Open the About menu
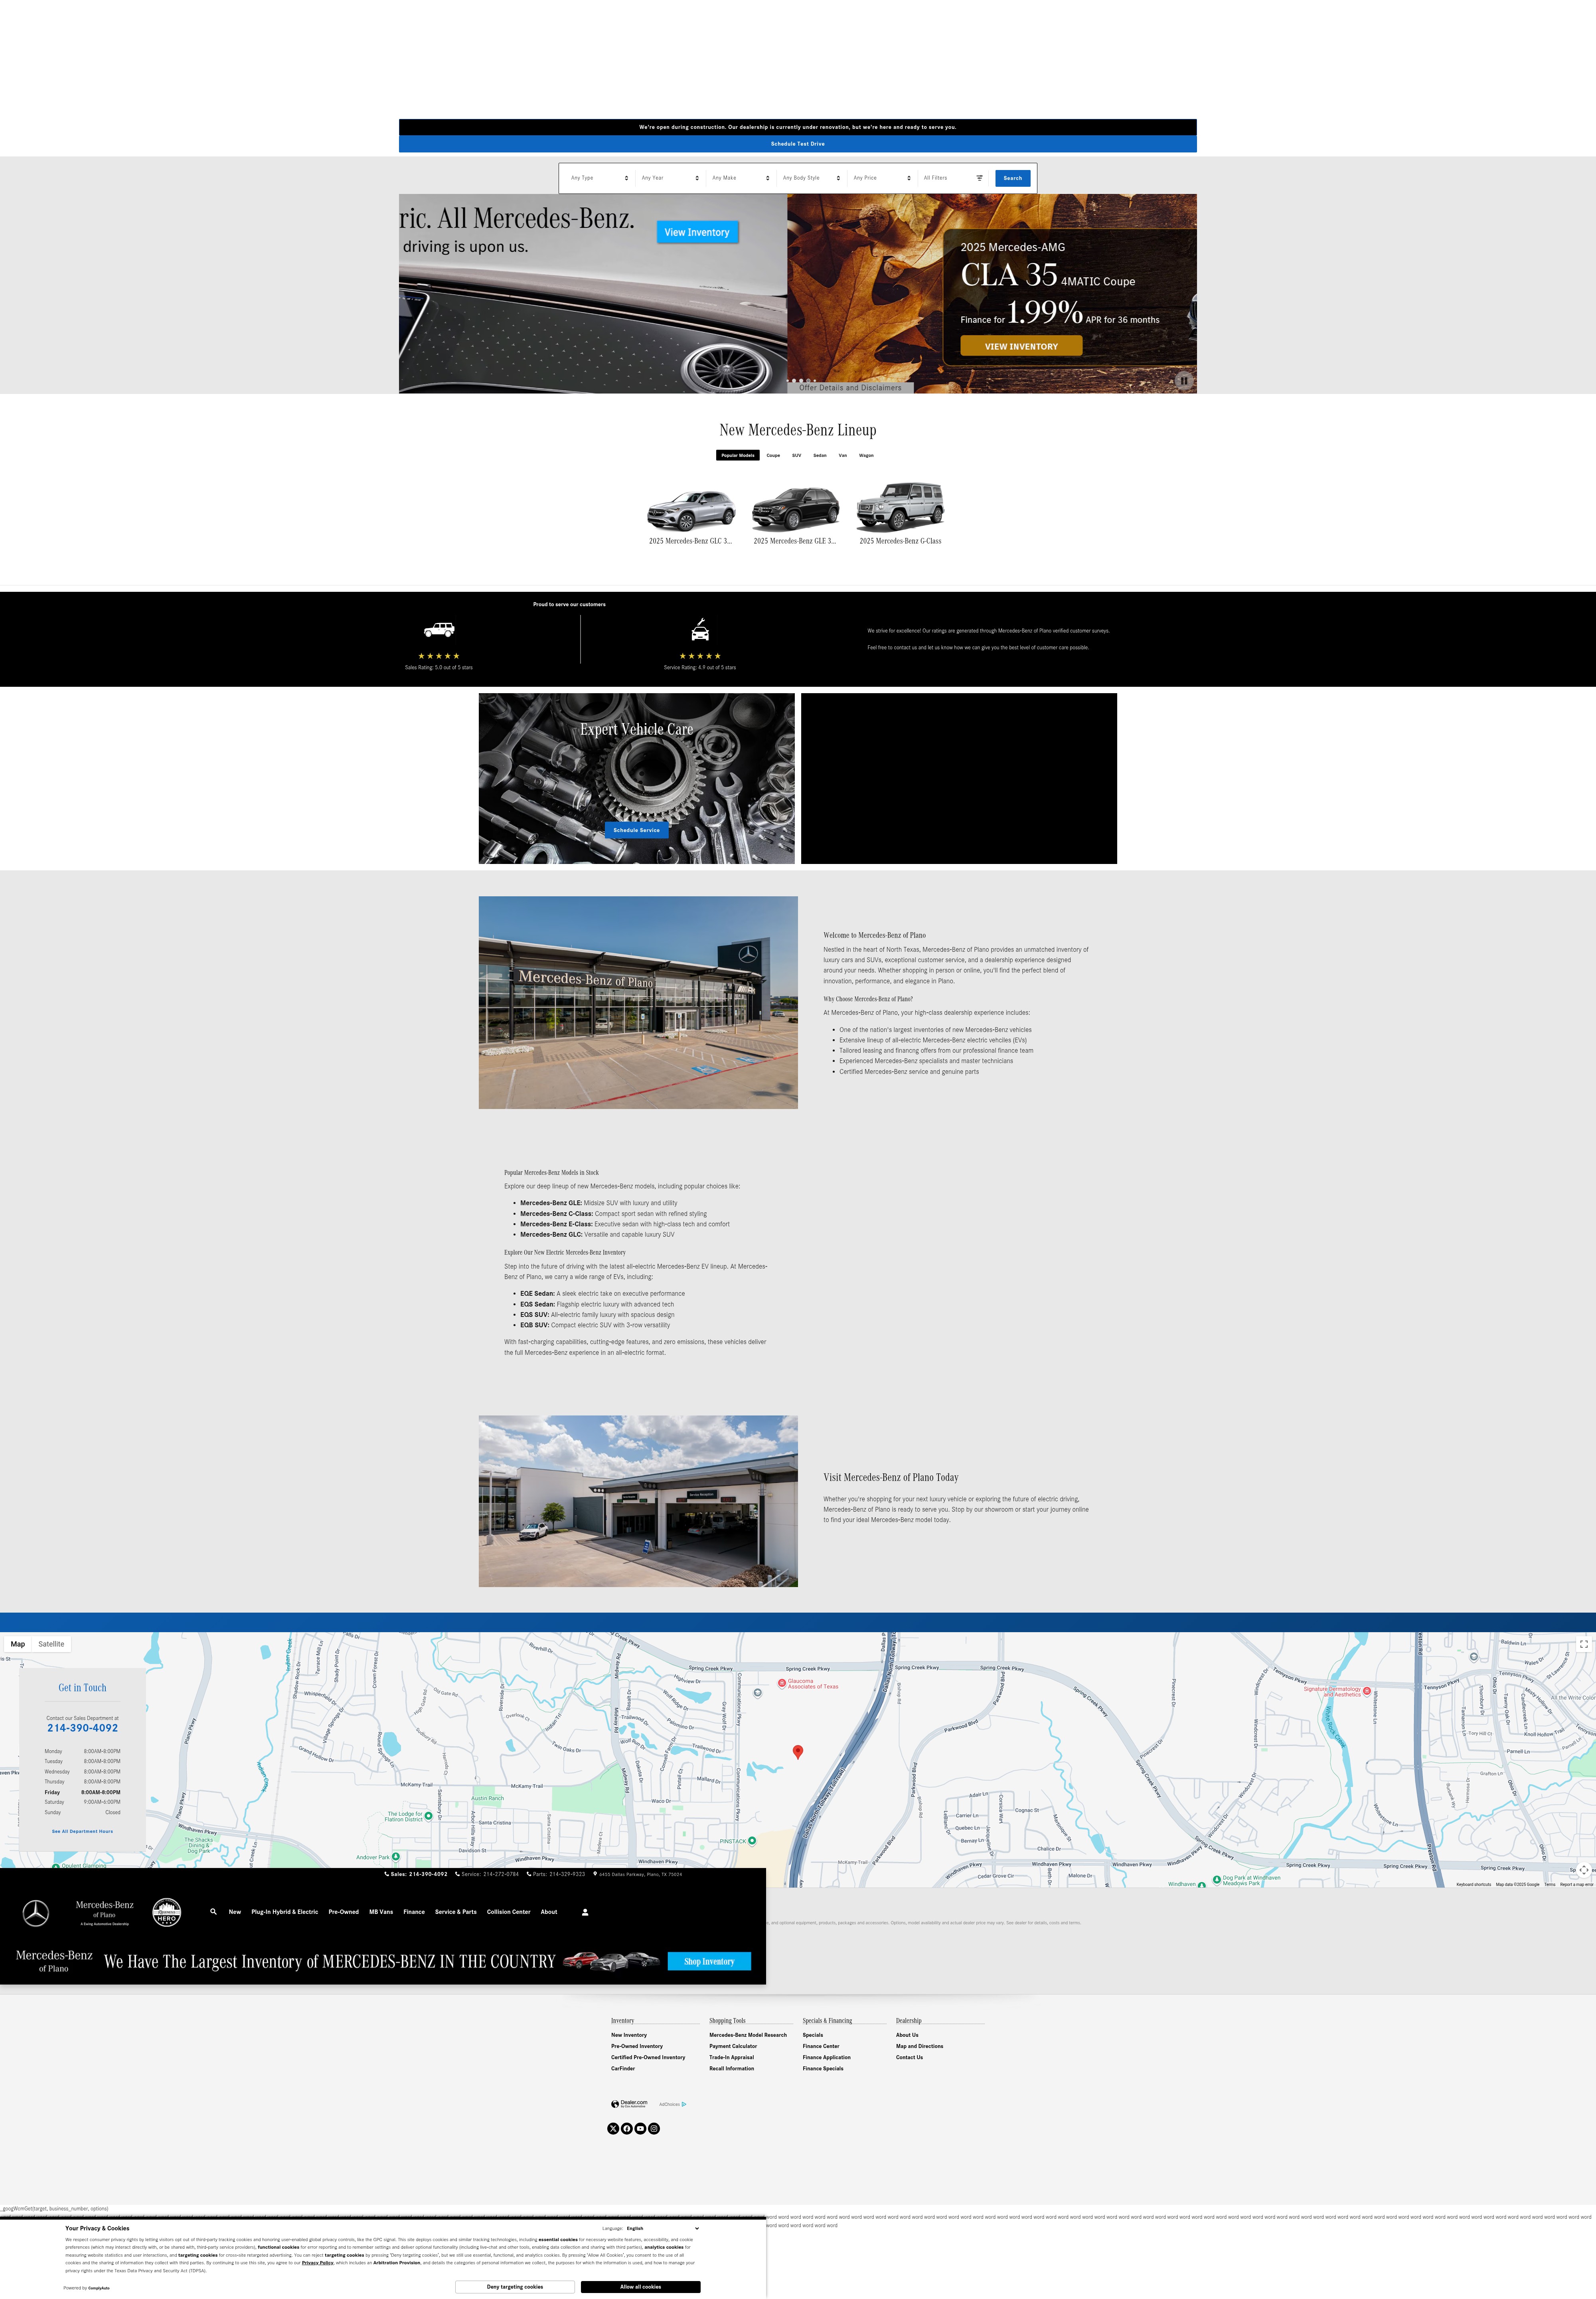Image resolution: width=1596 pixels, height=2299 pixels. (x=549, y=1912)
